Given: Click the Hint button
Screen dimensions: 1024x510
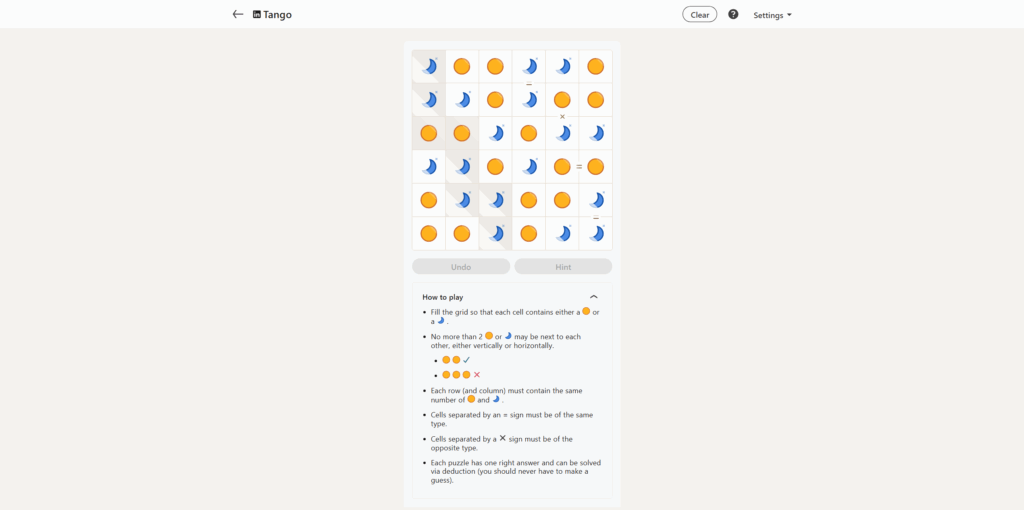Looking at the screenshot, I should [563, 266].
